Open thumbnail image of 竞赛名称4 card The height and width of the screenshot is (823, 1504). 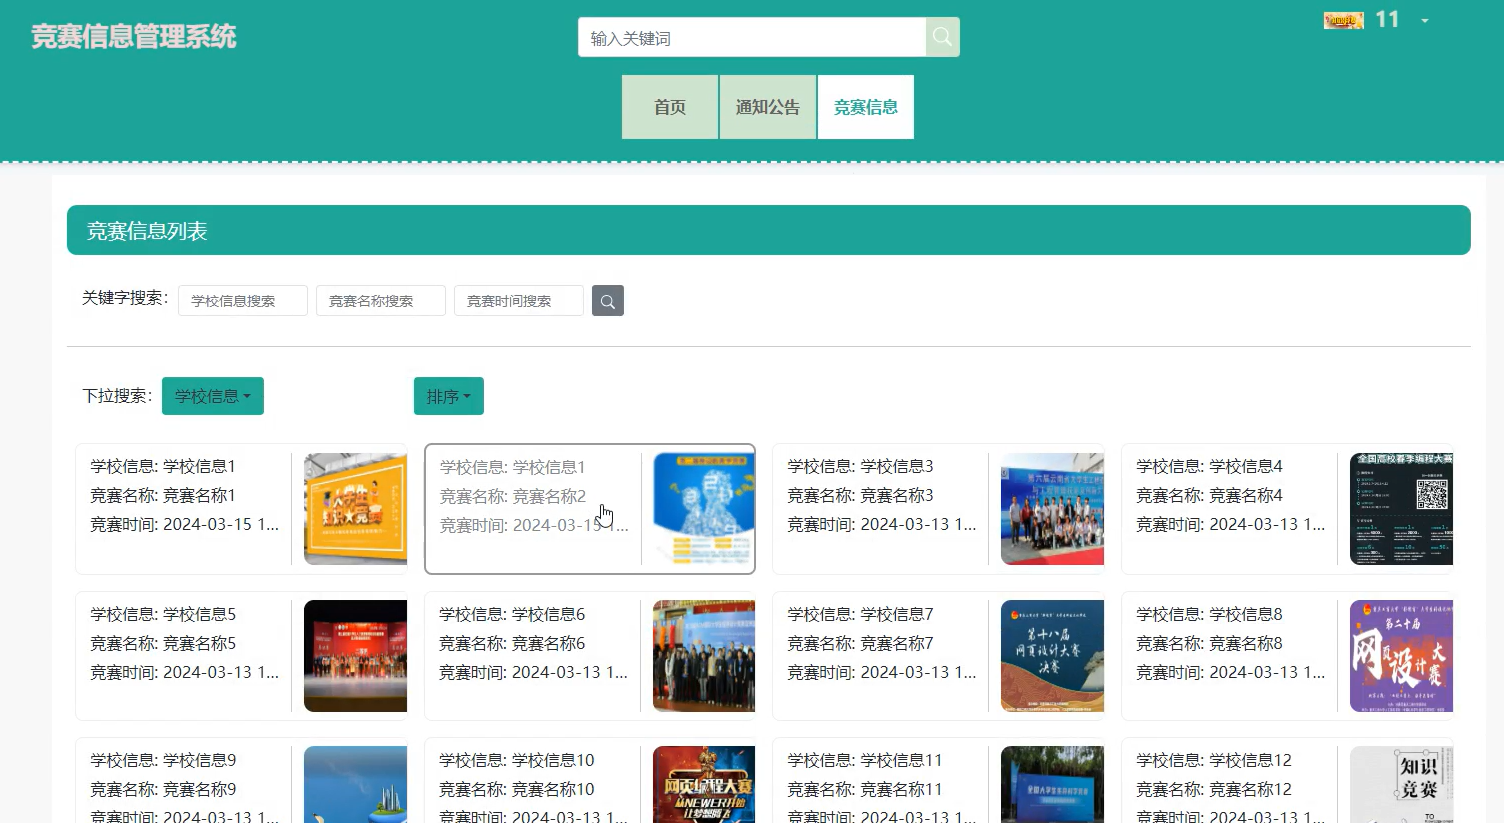[x=1401, y=509]
